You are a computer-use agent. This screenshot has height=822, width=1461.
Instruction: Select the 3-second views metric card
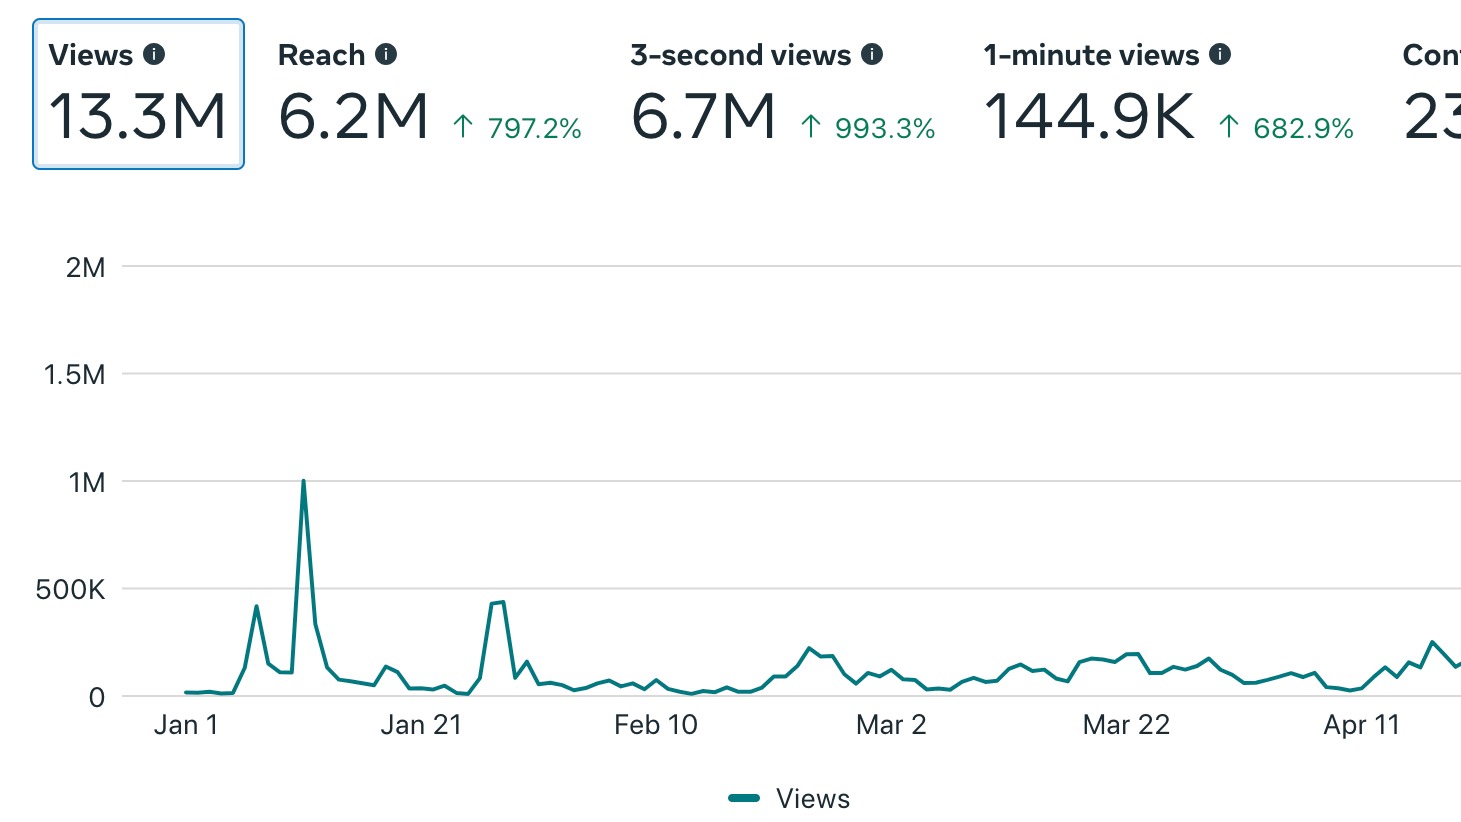point(783,94)
